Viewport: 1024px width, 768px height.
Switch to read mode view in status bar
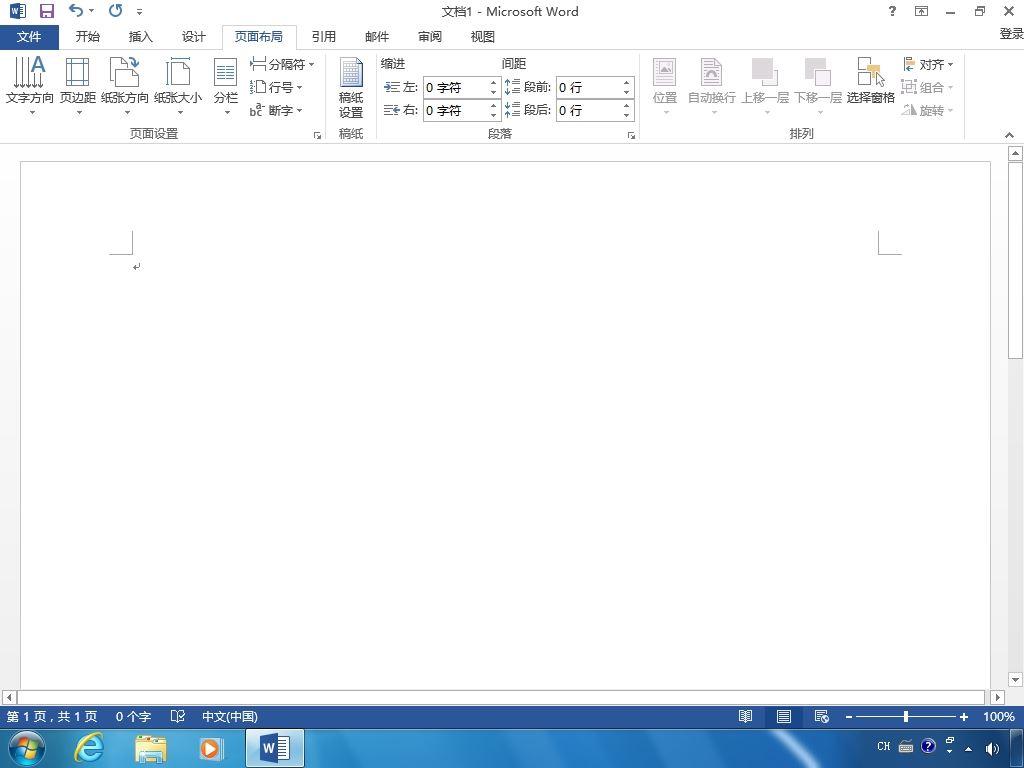point(745,716)
